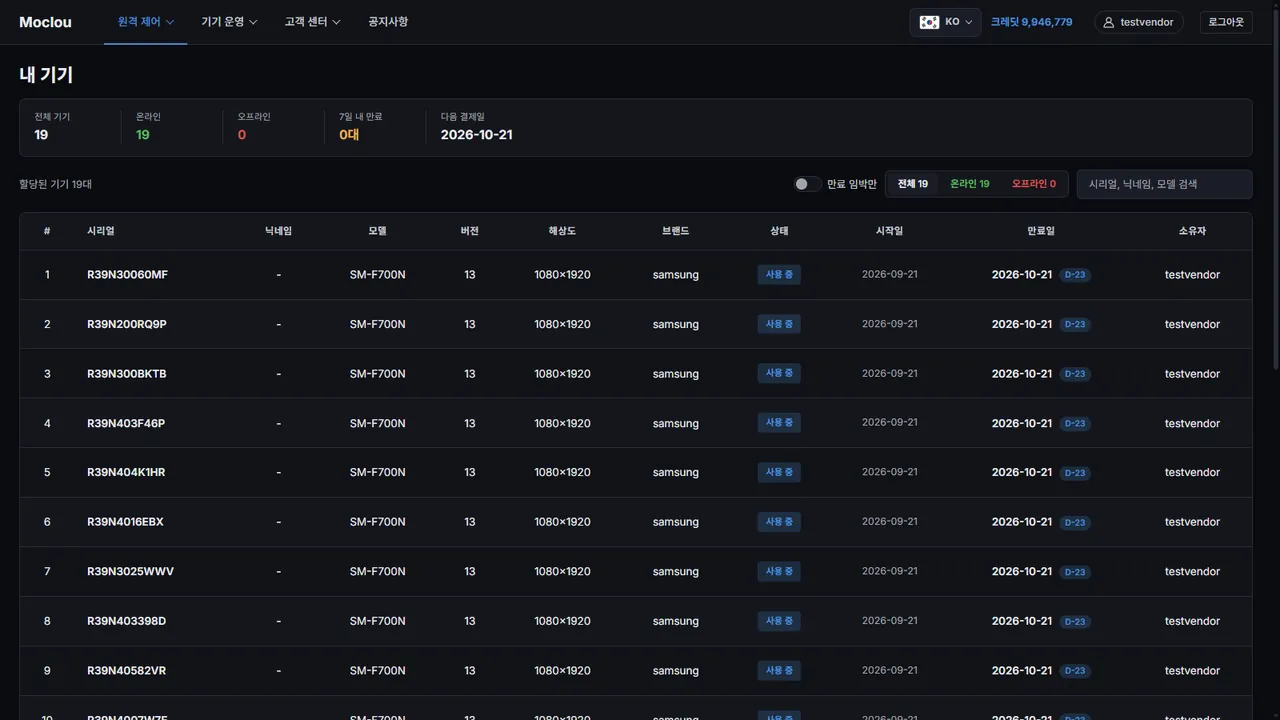Open the KO language selector

946,22
